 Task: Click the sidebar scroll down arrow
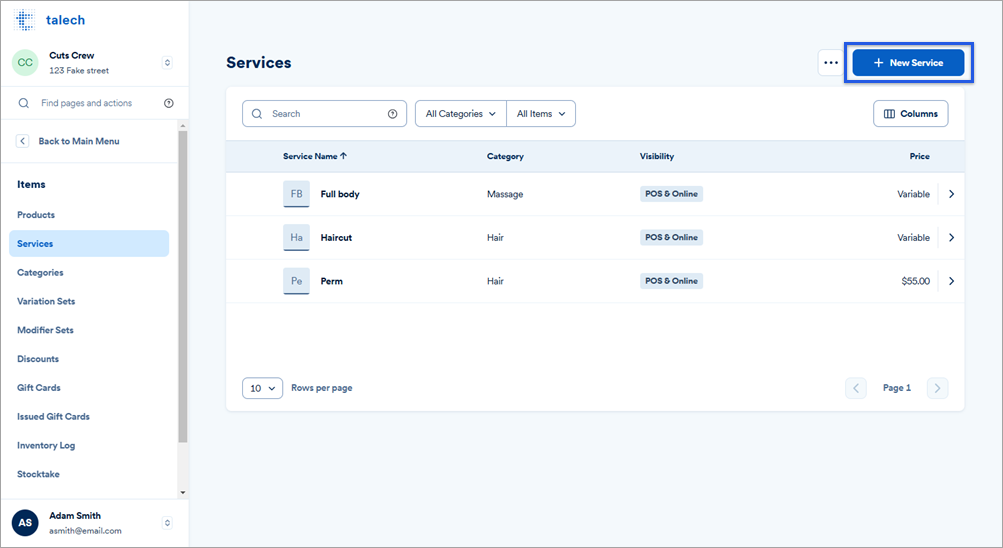pyautogui.click(x=183, y=492)
